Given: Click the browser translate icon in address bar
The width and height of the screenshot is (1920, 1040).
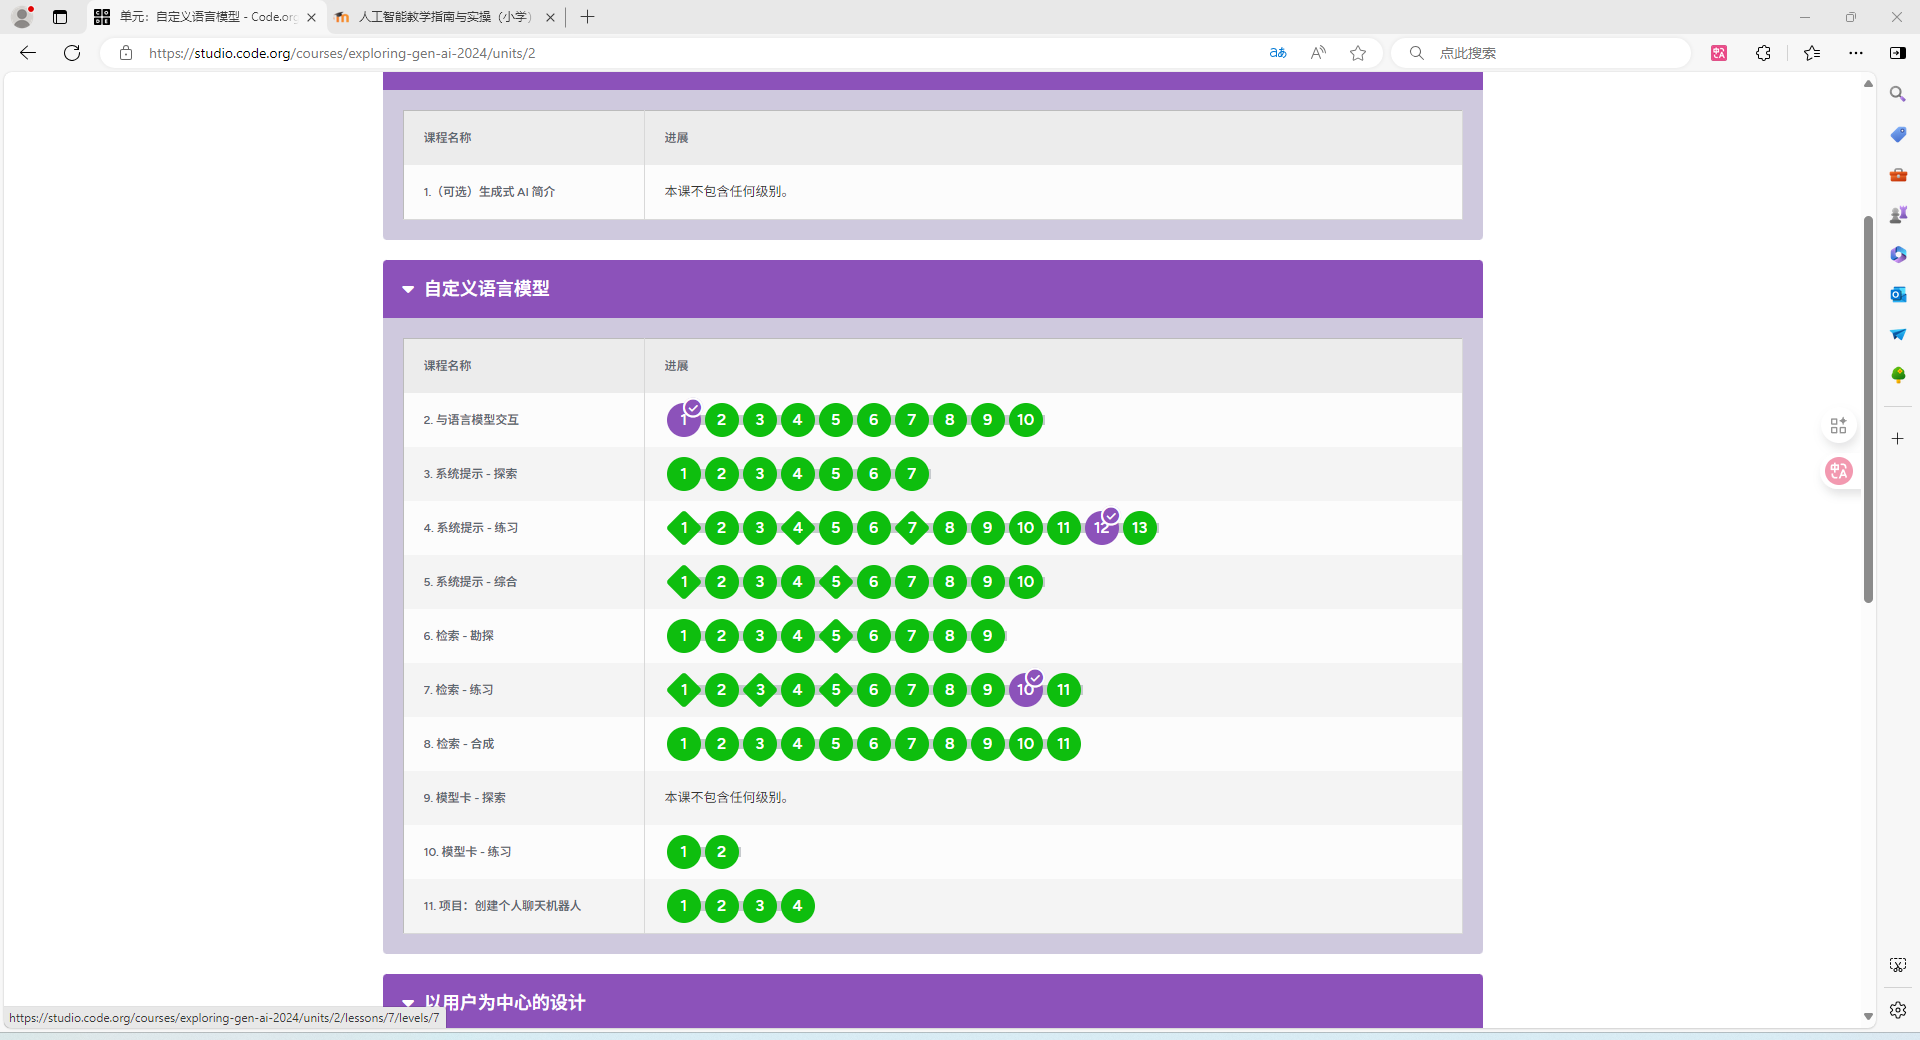Looking at the screenshot, I should 1278,53.
